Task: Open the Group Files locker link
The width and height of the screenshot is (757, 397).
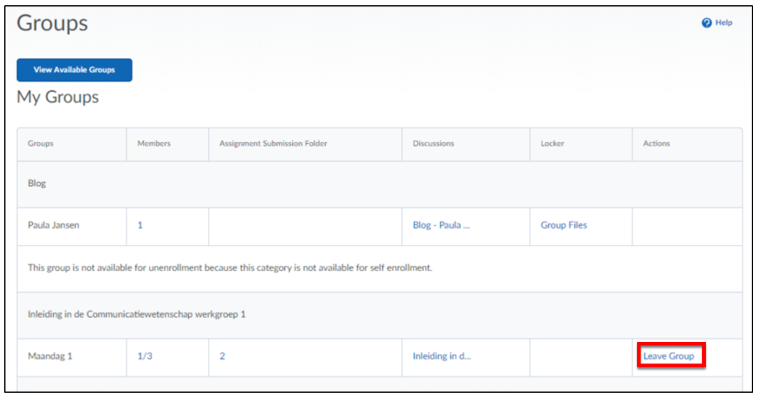Action: point(564,225)
